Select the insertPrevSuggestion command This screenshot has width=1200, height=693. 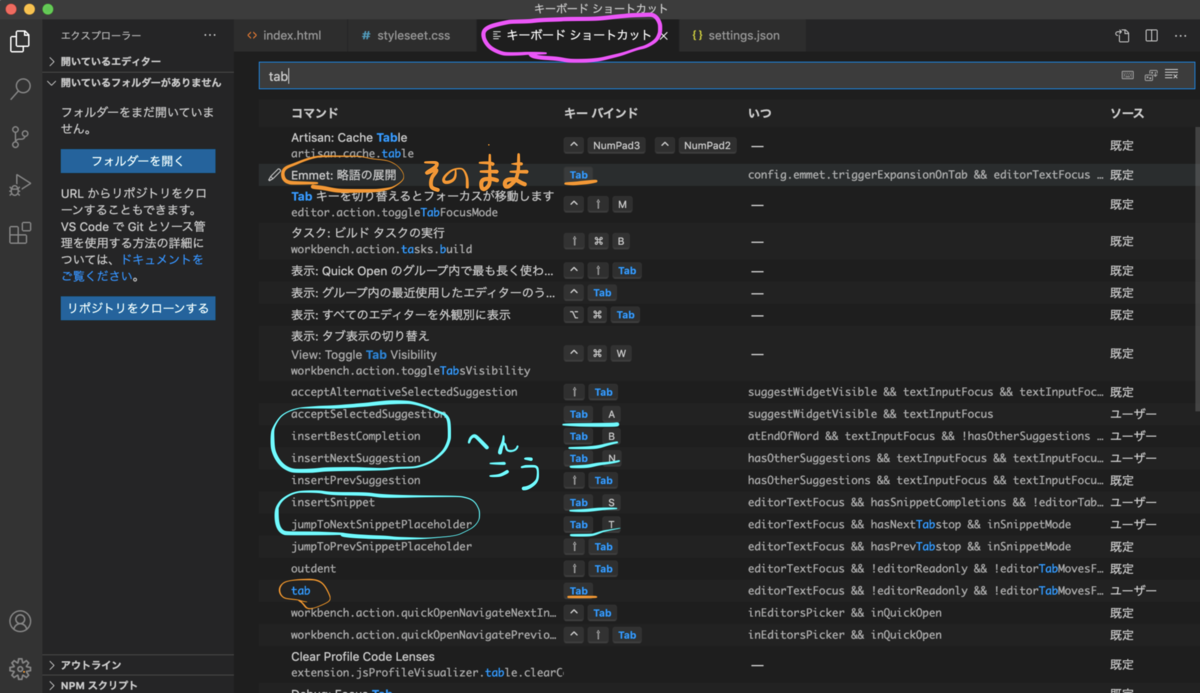click(355, 480)
